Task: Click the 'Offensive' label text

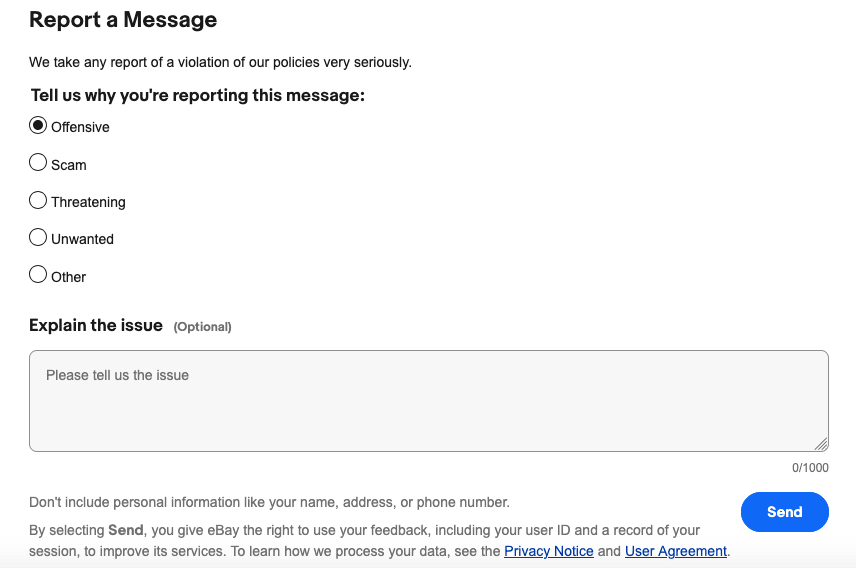Action: [80, 127]
